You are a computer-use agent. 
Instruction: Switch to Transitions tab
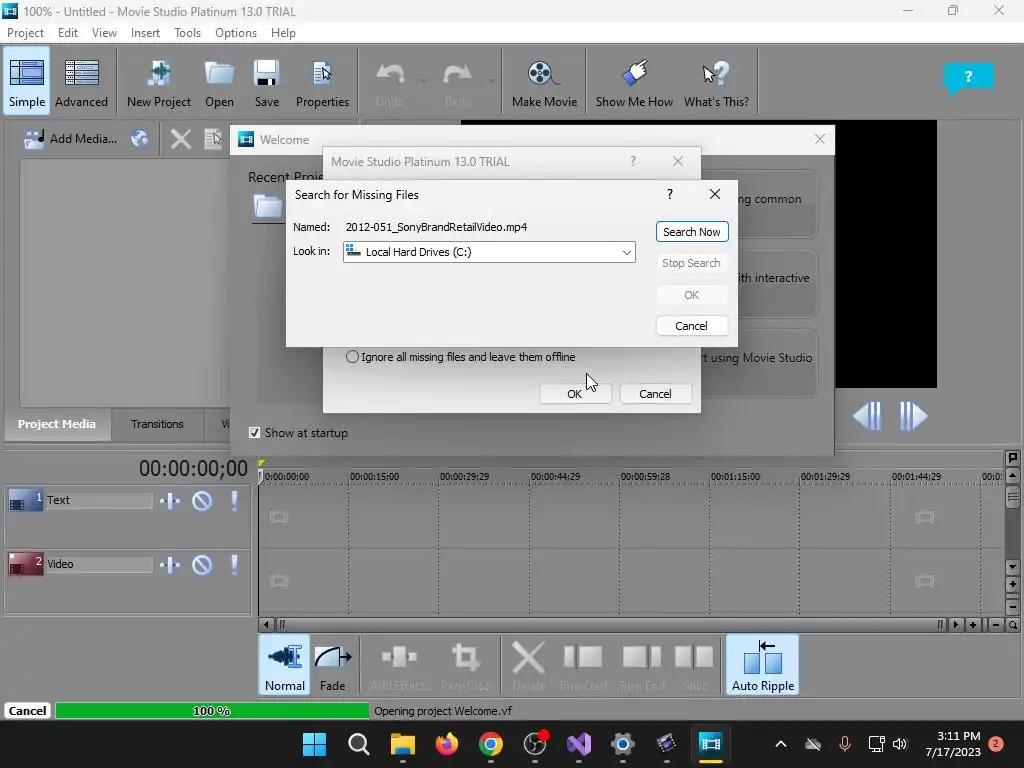(x=157, y=424)
